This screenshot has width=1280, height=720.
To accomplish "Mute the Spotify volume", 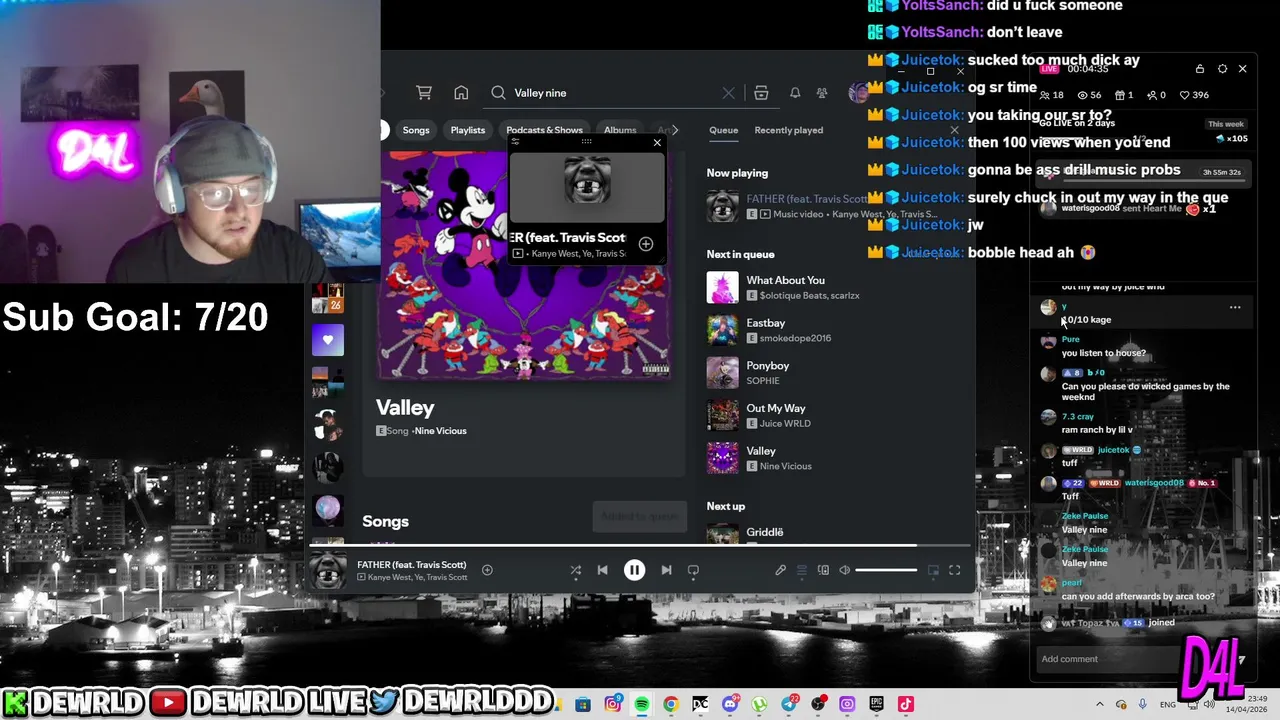I will (844, 570).
